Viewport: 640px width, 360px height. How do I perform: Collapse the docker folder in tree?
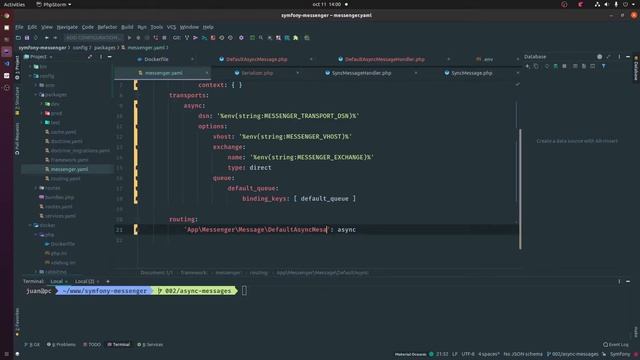[31, 225]
